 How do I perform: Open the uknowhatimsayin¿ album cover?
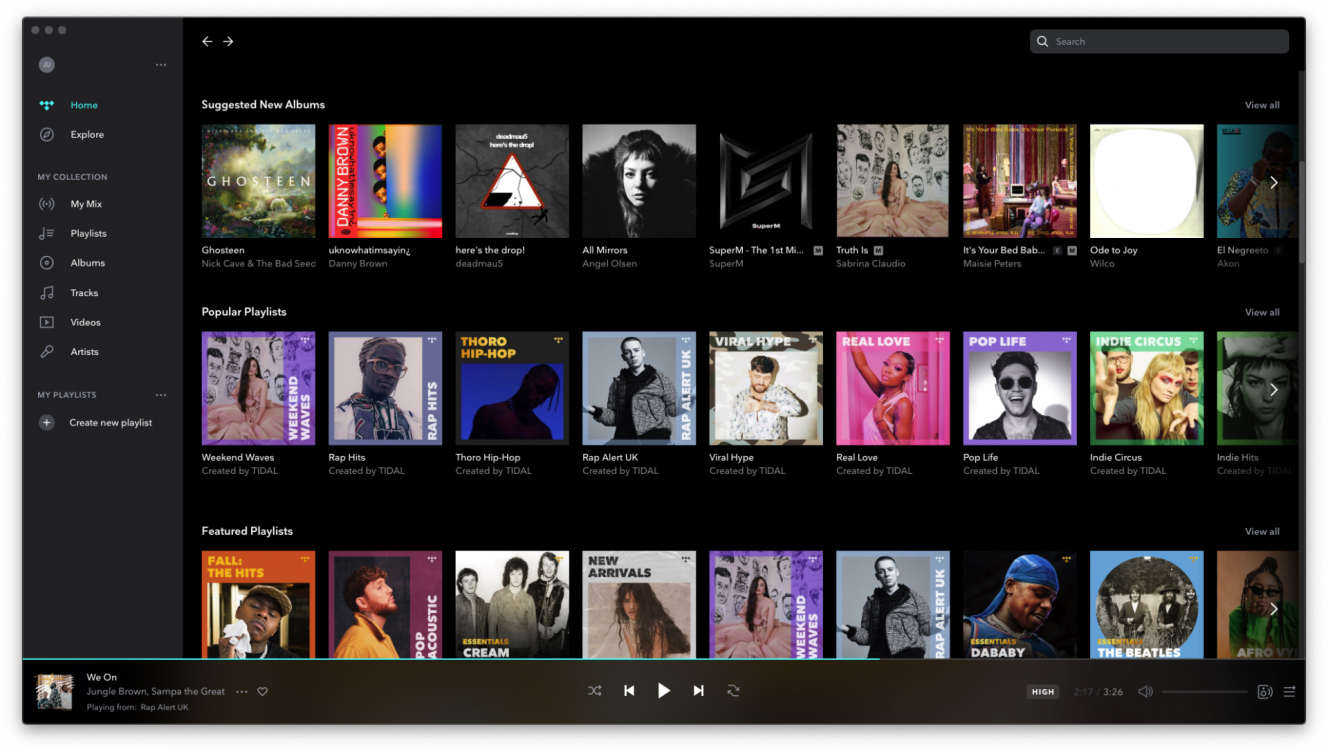[x=385, y=181]
